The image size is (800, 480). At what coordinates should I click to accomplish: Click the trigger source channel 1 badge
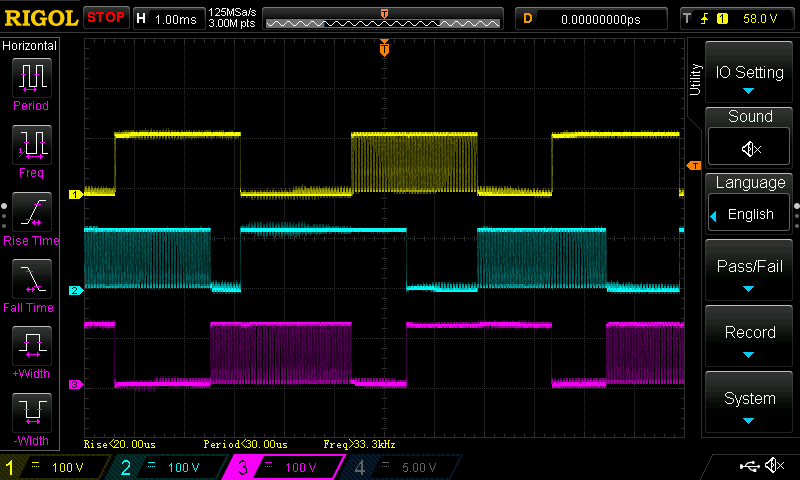click(722, 19)
